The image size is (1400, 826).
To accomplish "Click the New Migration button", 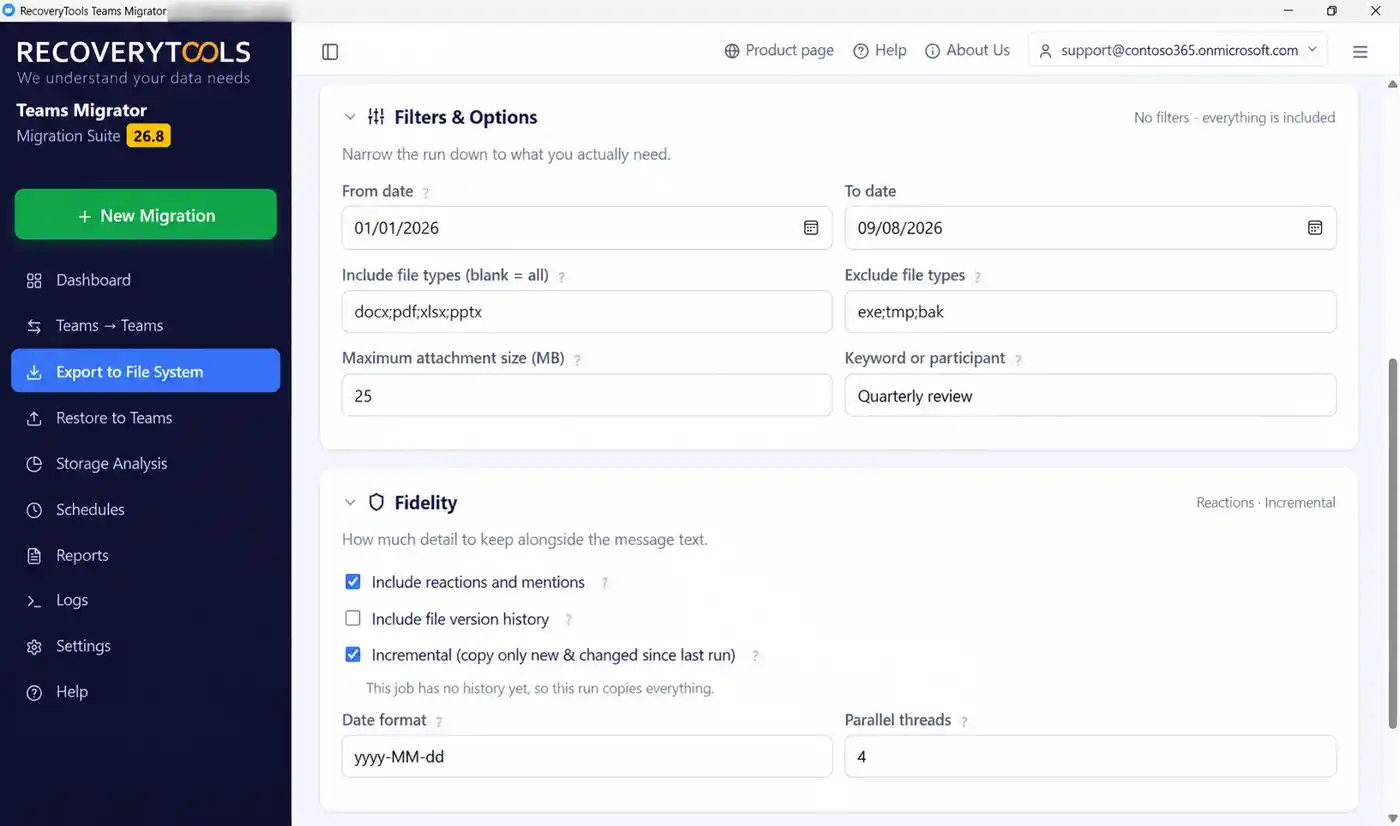I will 145,215.
